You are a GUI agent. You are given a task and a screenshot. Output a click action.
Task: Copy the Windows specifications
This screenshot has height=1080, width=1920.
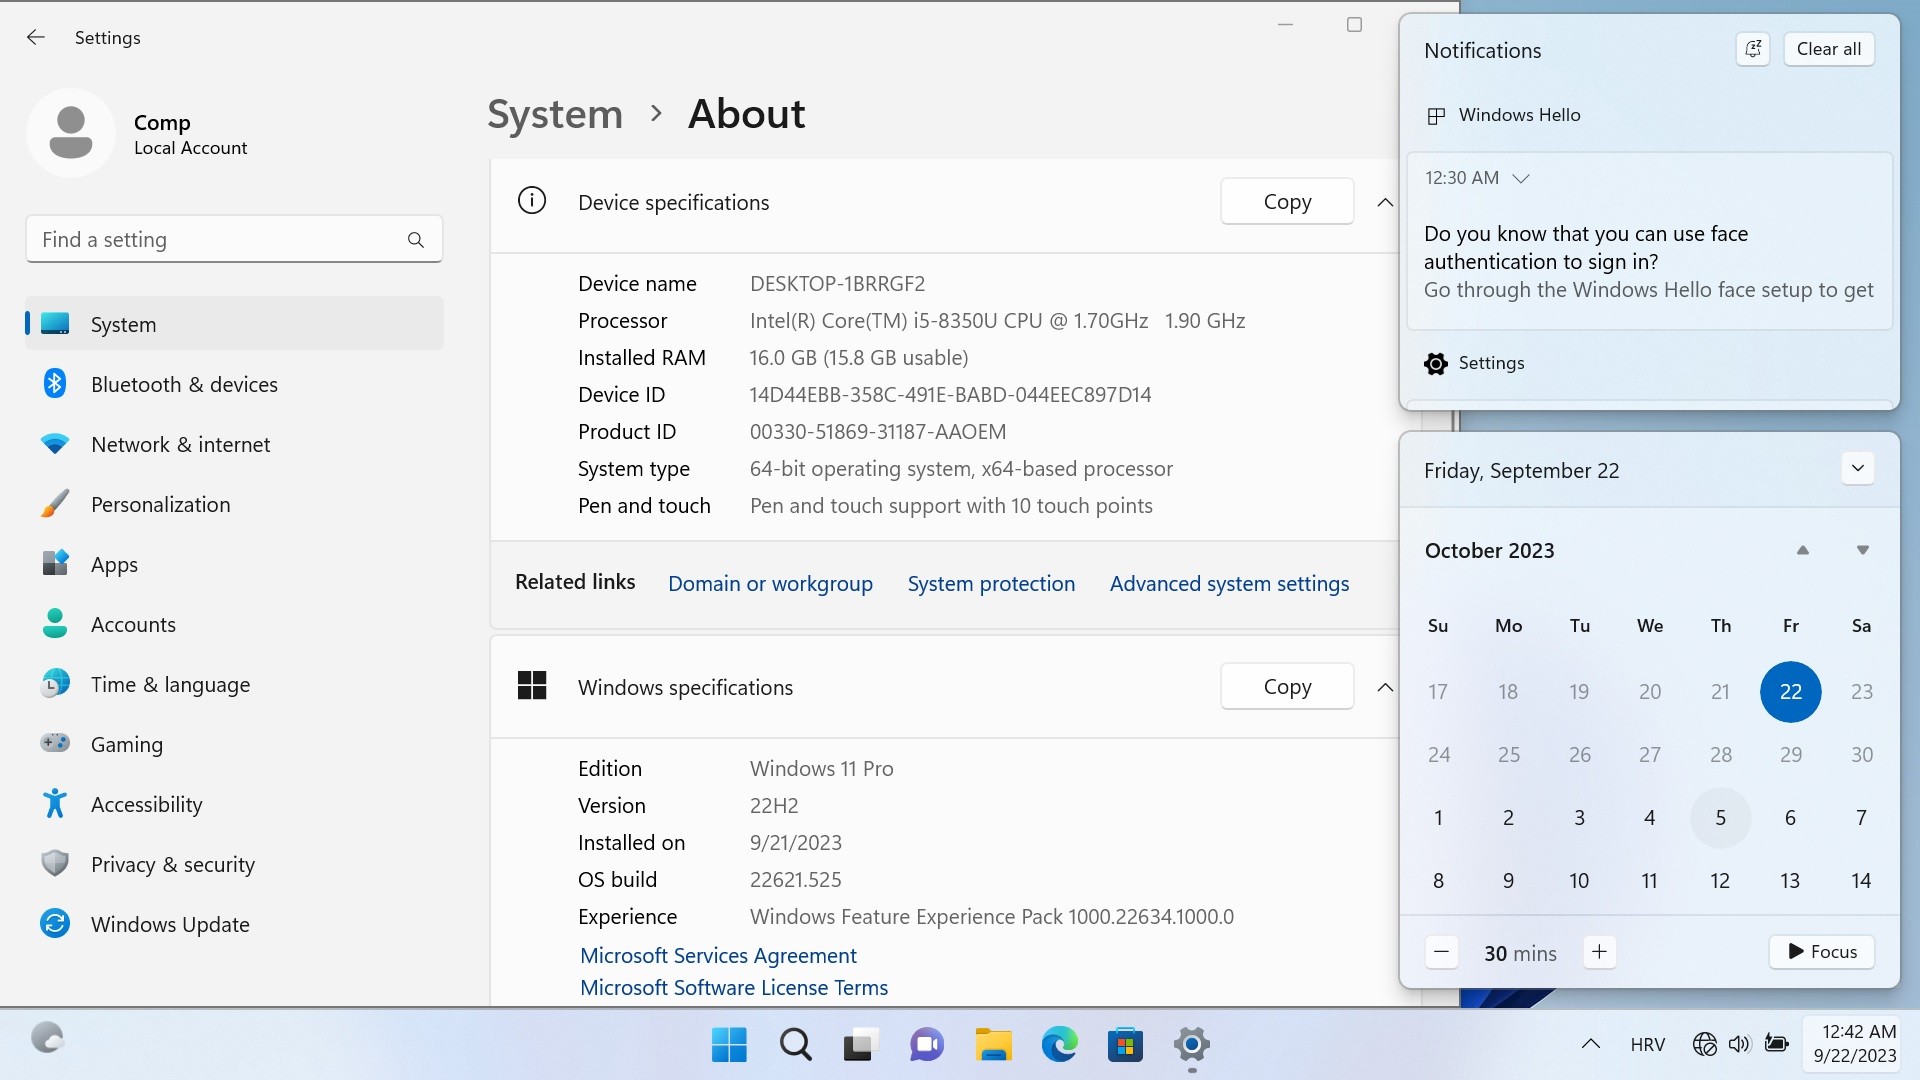click(1287, 687)
